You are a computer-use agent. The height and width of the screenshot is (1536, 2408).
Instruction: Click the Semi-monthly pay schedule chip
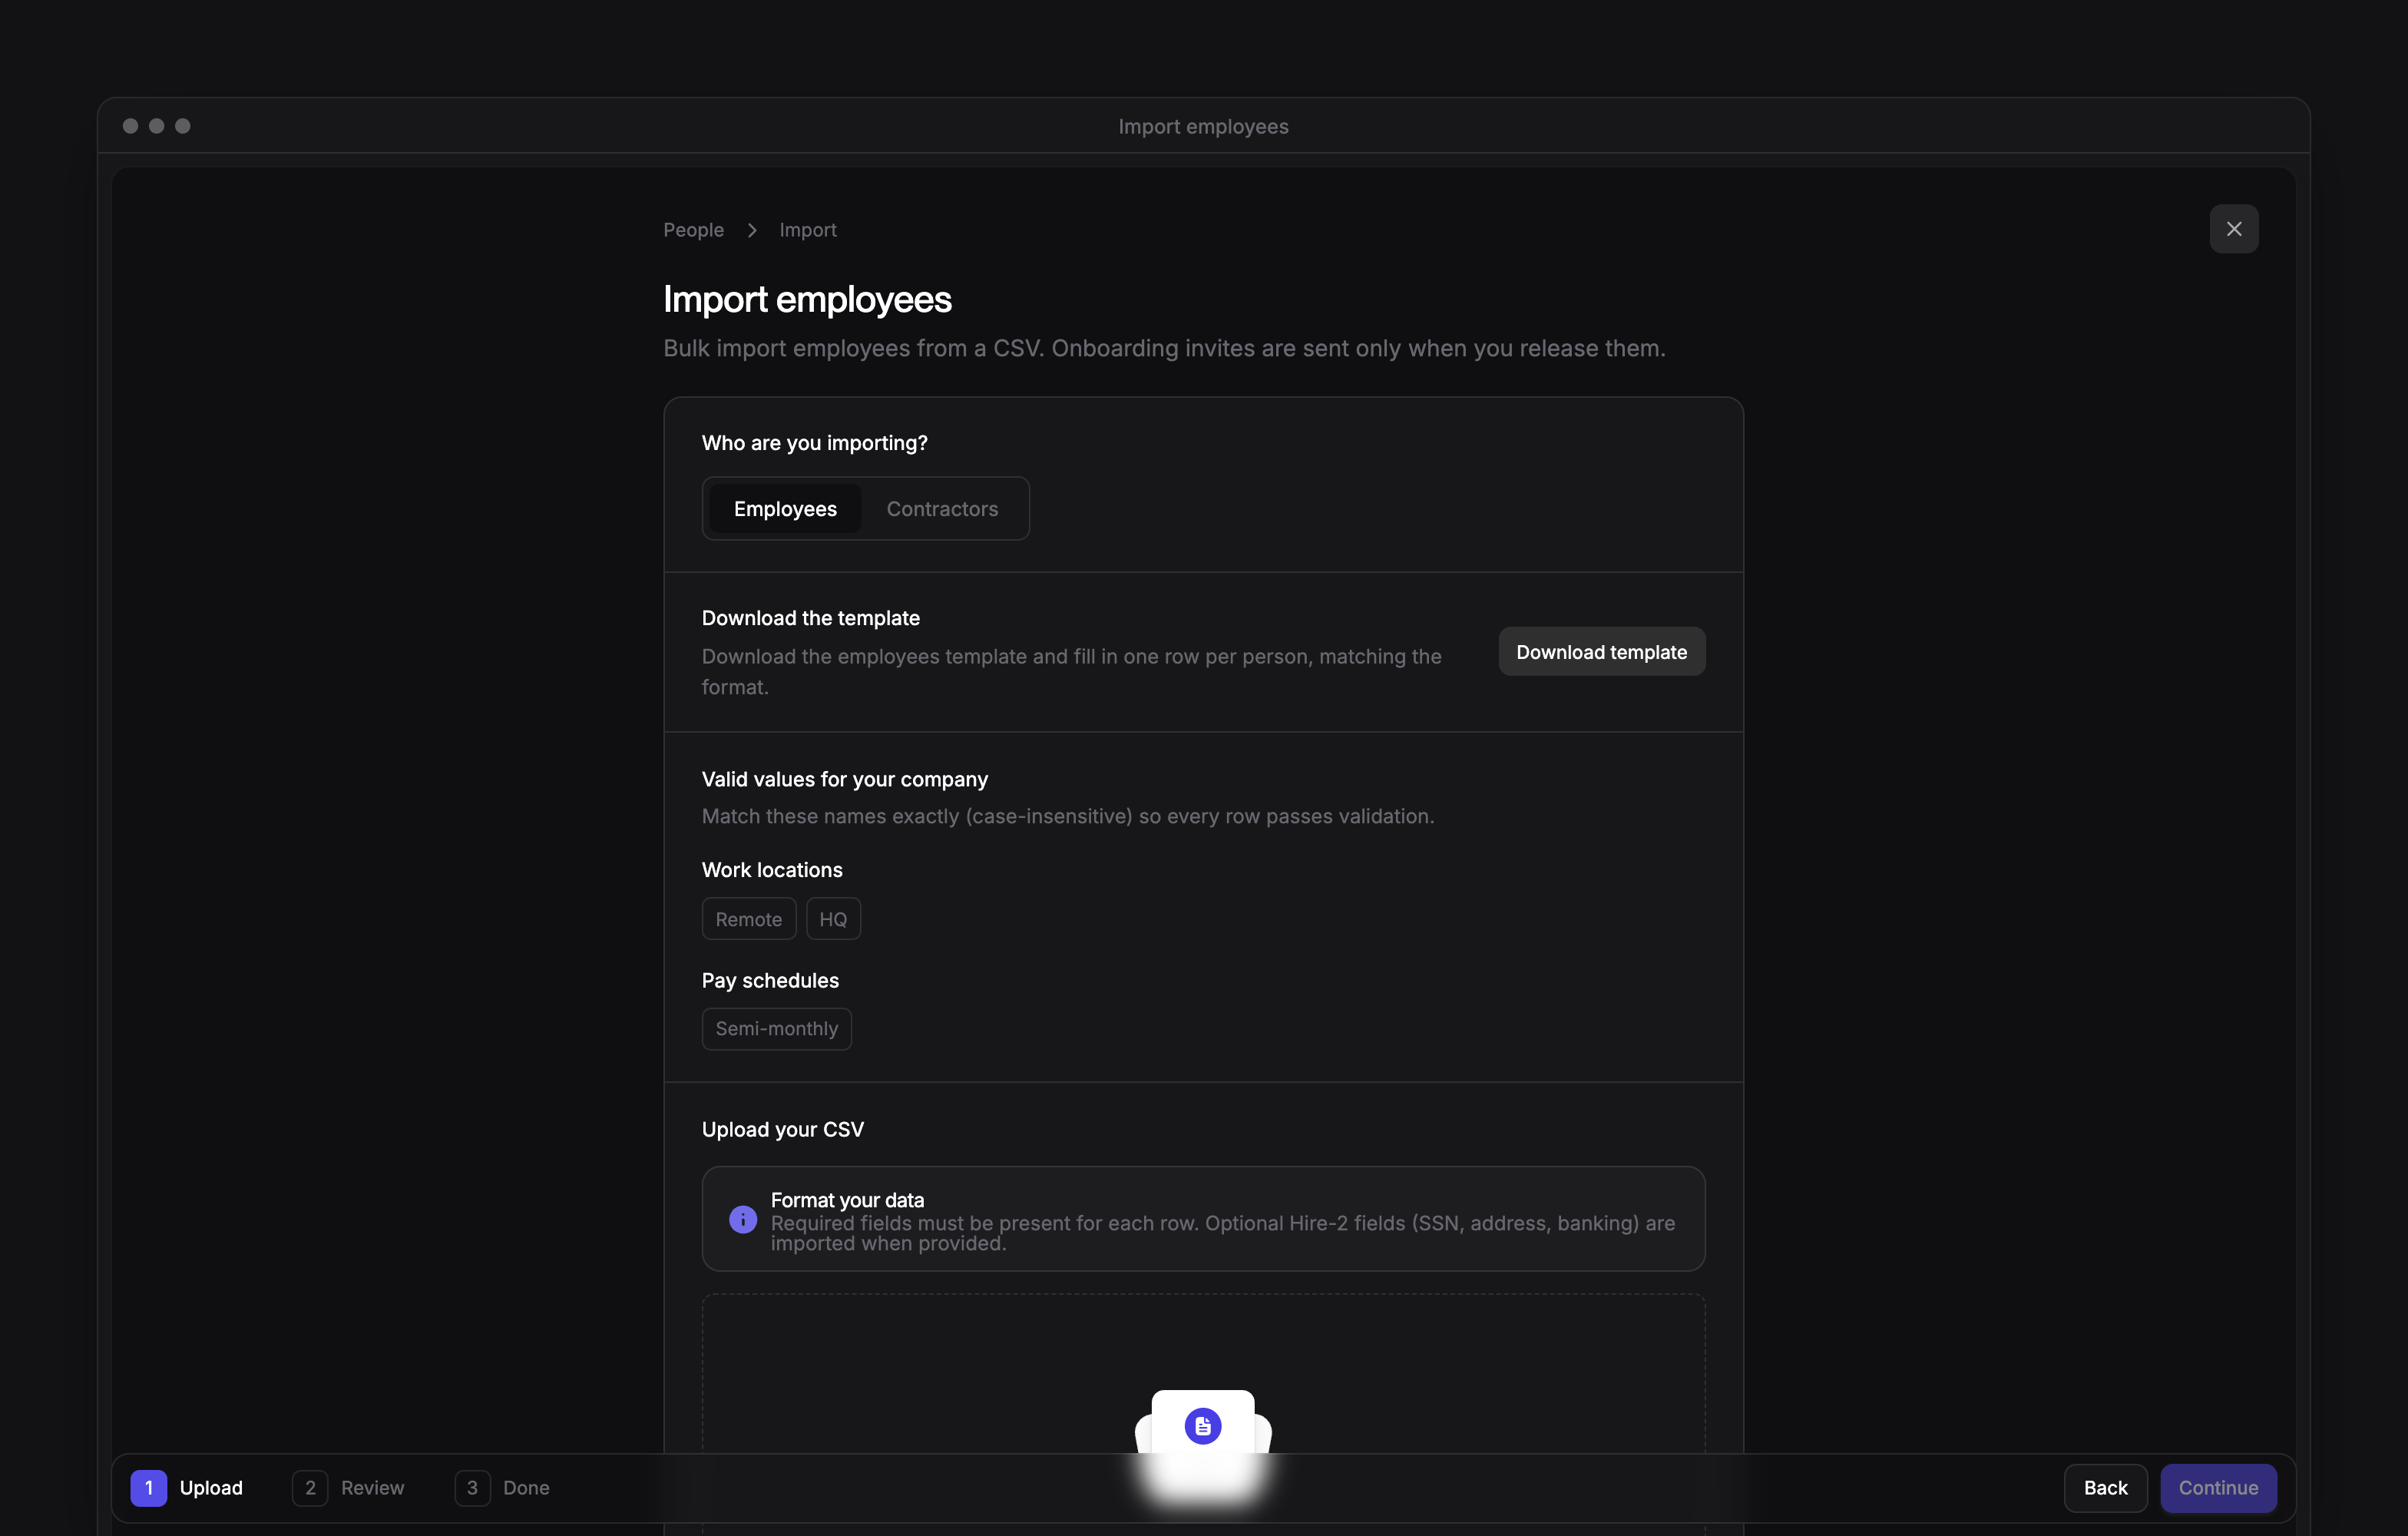pyautogui.click(x=776, y=1028)
